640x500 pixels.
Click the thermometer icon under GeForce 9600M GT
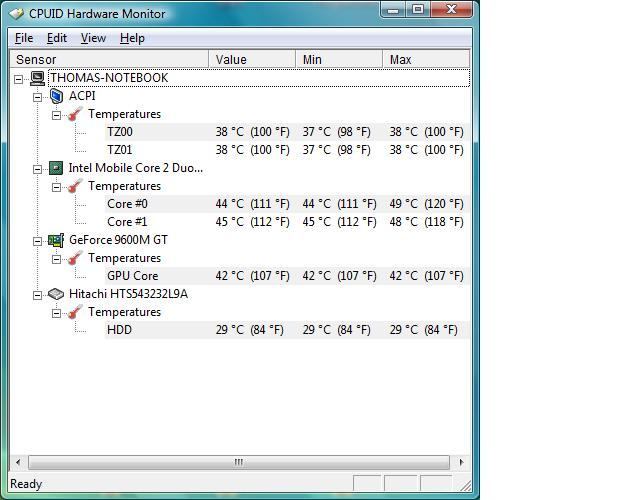75,258
